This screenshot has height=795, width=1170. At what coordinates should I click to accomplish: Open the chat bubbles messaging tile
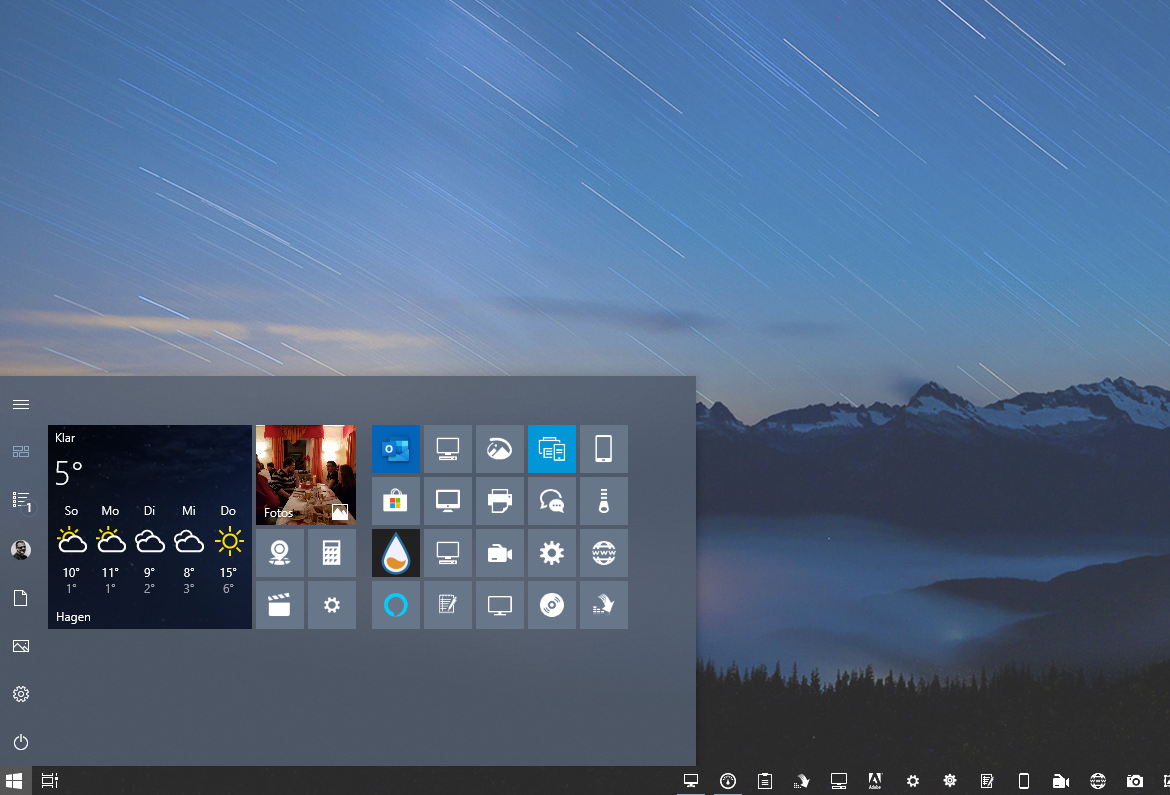pos(551,501)
